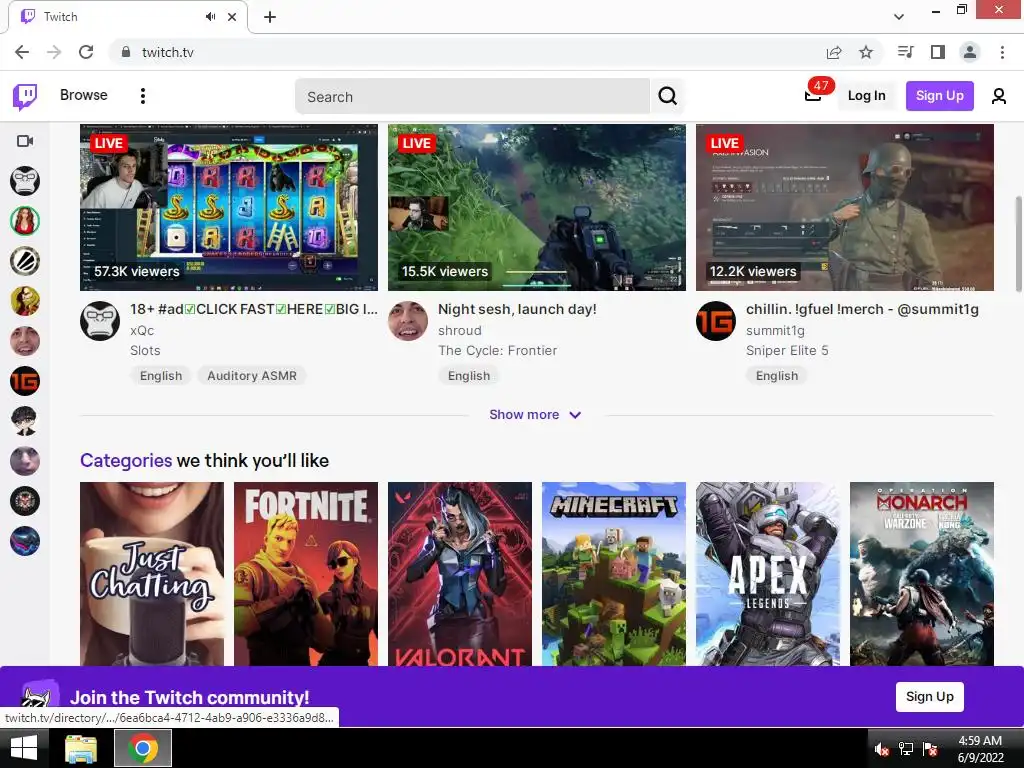Open the Sniper Elite 5 category link
The height and width of the screenshot is (768, 1024).
click(x=787, y=351)
